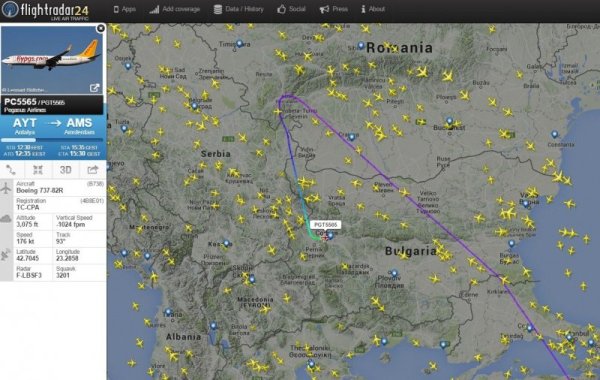Open the Social menu
The image size is (600, 380).
[292, 9]
